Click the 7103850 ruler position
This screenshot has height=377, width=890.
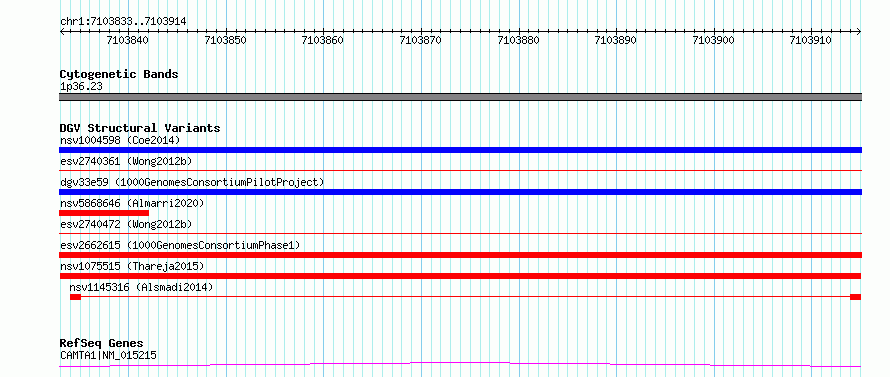[x=226, y=40]
